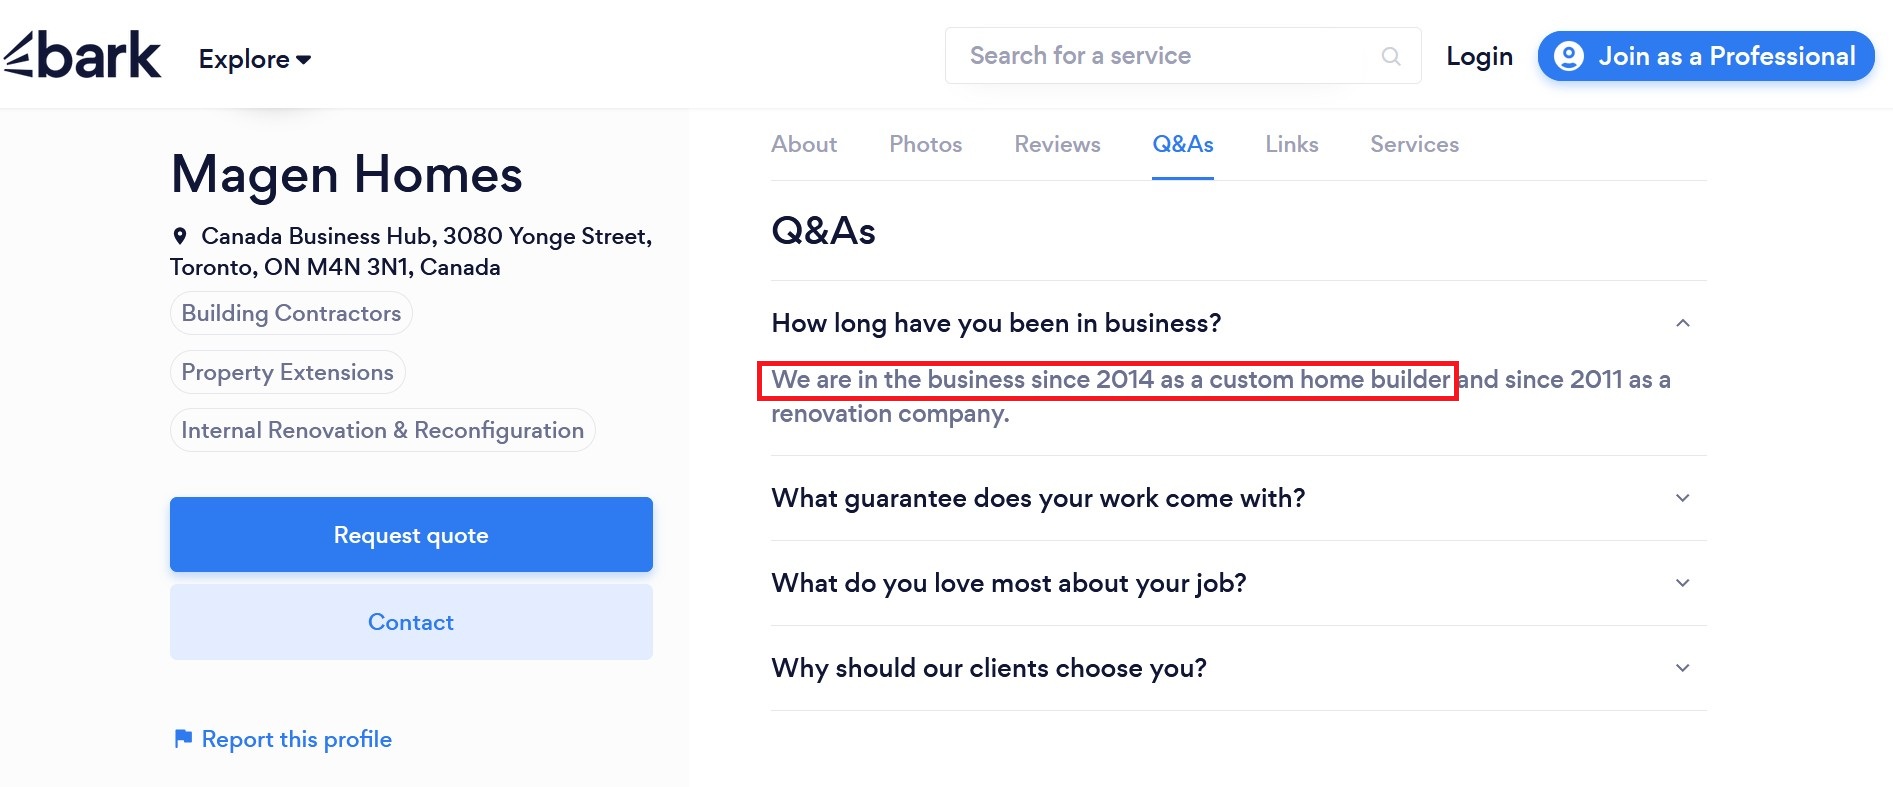This screenshot has height=787, width=1893.
Task: Click the user icon in Join button
Action: [x=1569, y=56]
